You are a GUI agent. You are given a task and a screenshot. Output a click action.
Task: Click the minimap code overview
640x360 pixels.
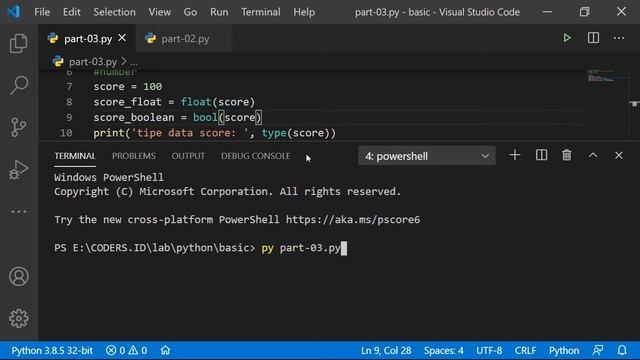click(602, 76)
